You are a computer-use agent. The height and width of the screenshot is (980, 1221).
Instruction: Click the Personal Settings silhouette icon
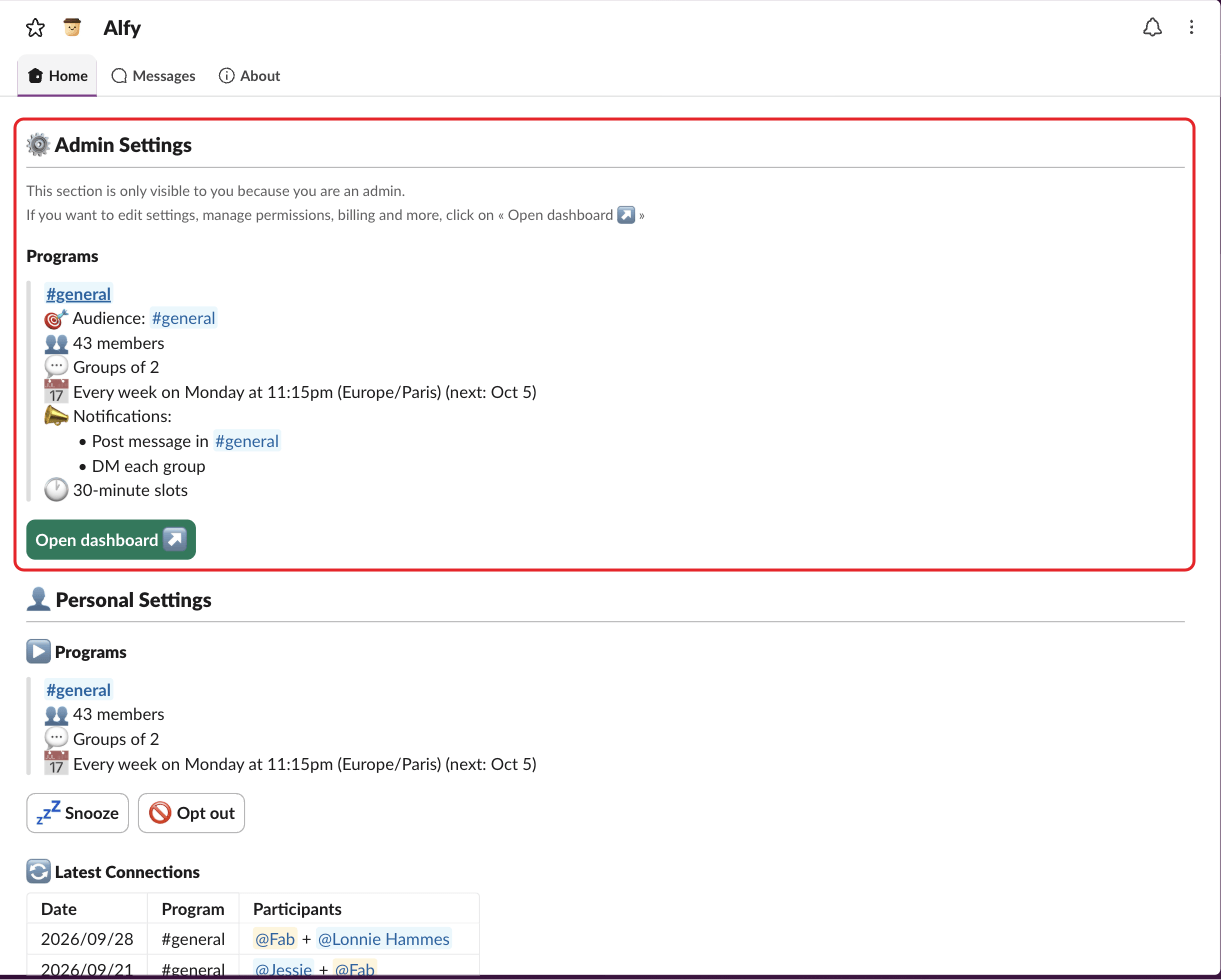point(39,600)
